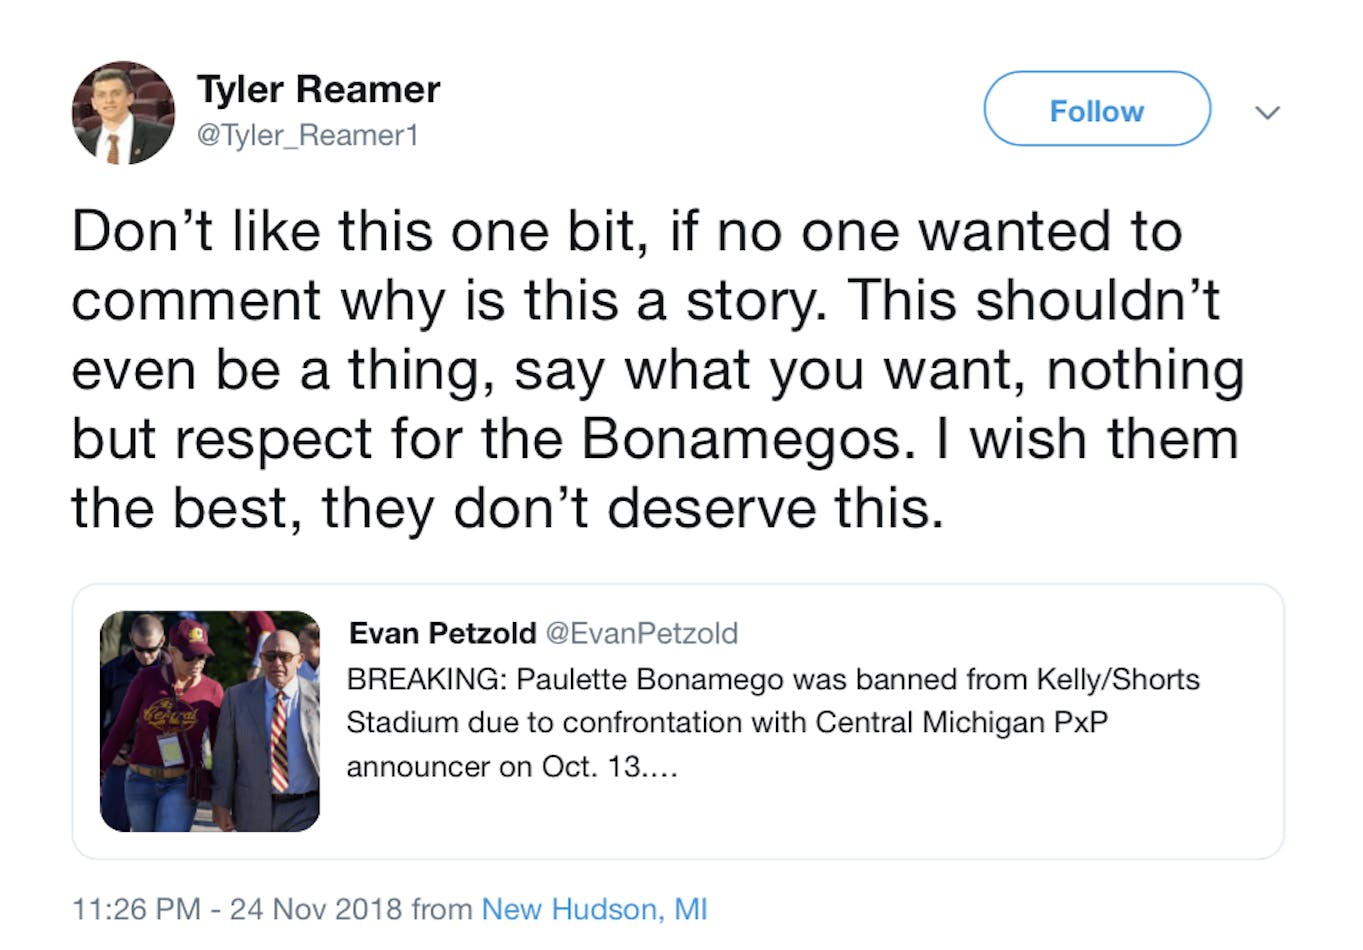Click the Tyler Reamer display name
Image resolution: width=1363 pixels, height=950 pixels.
point(318,89)
